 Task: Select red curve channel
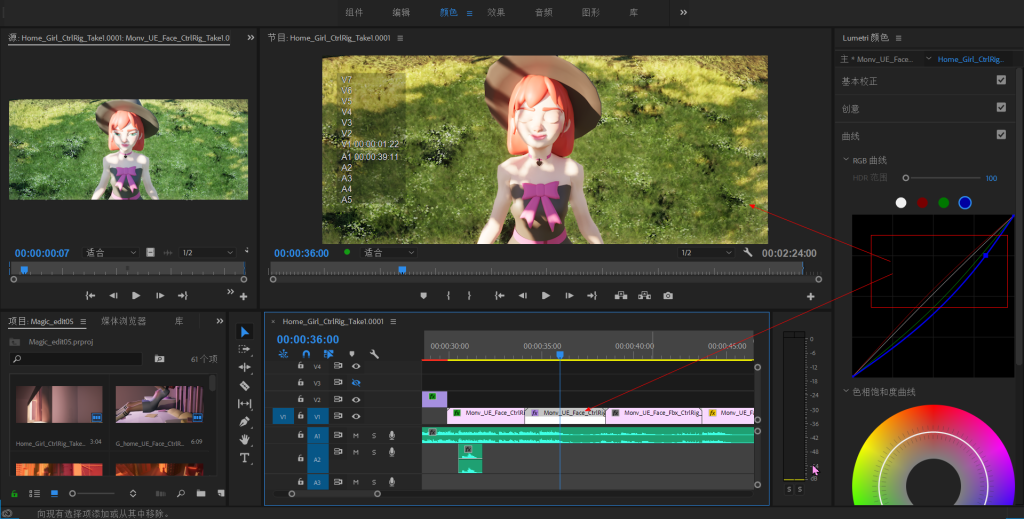[922, 203]
